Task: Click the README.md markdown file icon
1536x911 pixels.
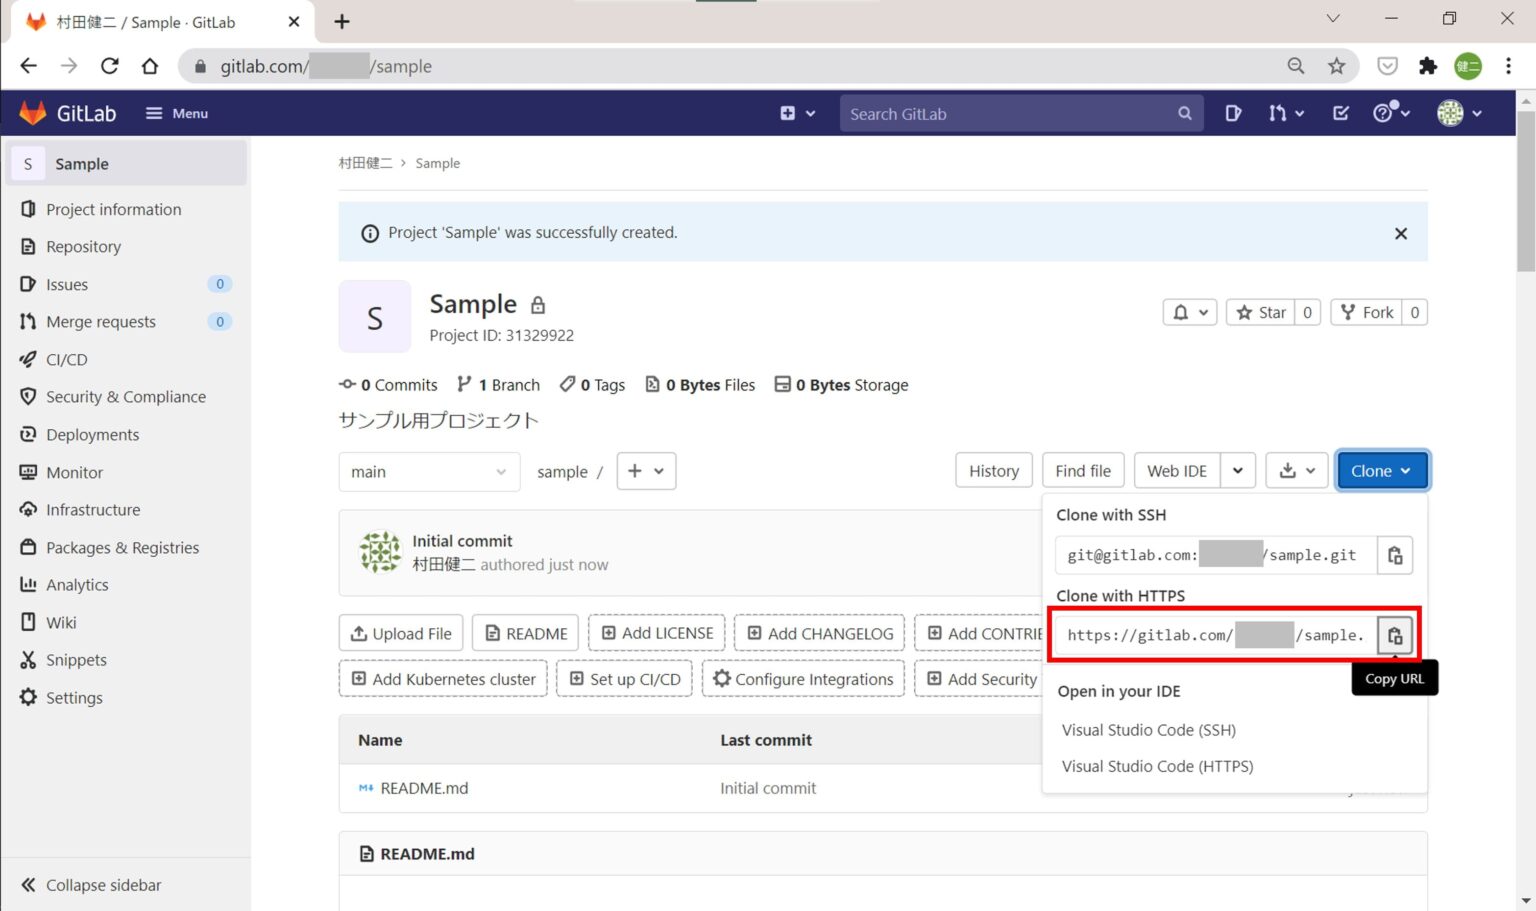Action: click(x=364, y=788)
